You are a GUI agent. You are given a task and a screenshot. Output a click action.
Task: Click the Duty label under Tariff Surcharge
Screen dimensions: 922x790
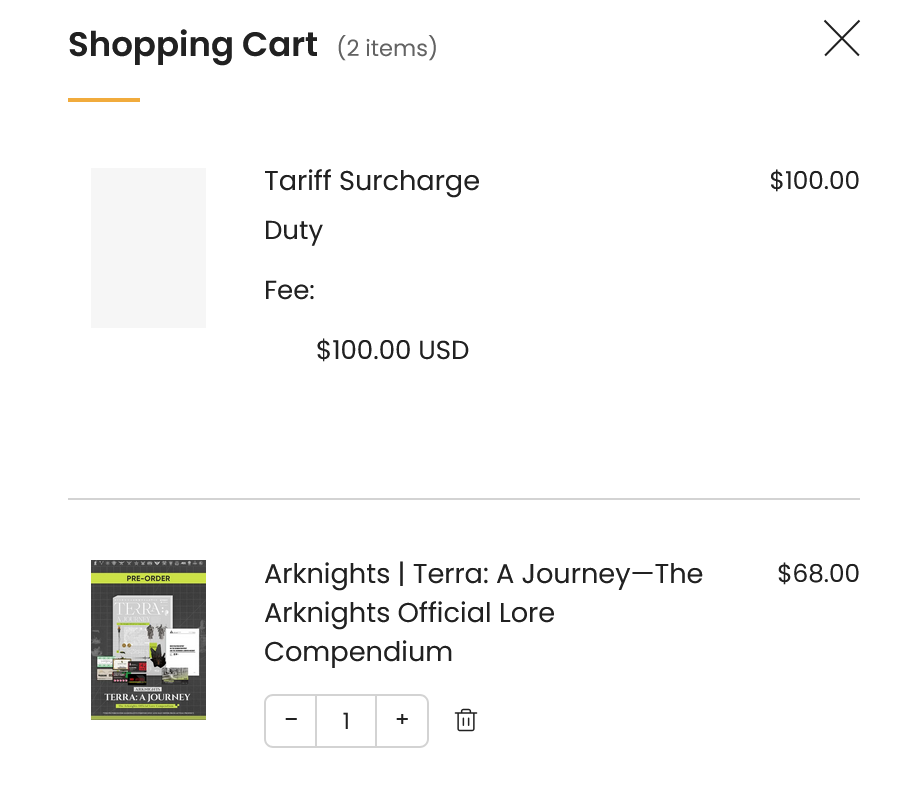pyautogui.click(x=293, y=231)
